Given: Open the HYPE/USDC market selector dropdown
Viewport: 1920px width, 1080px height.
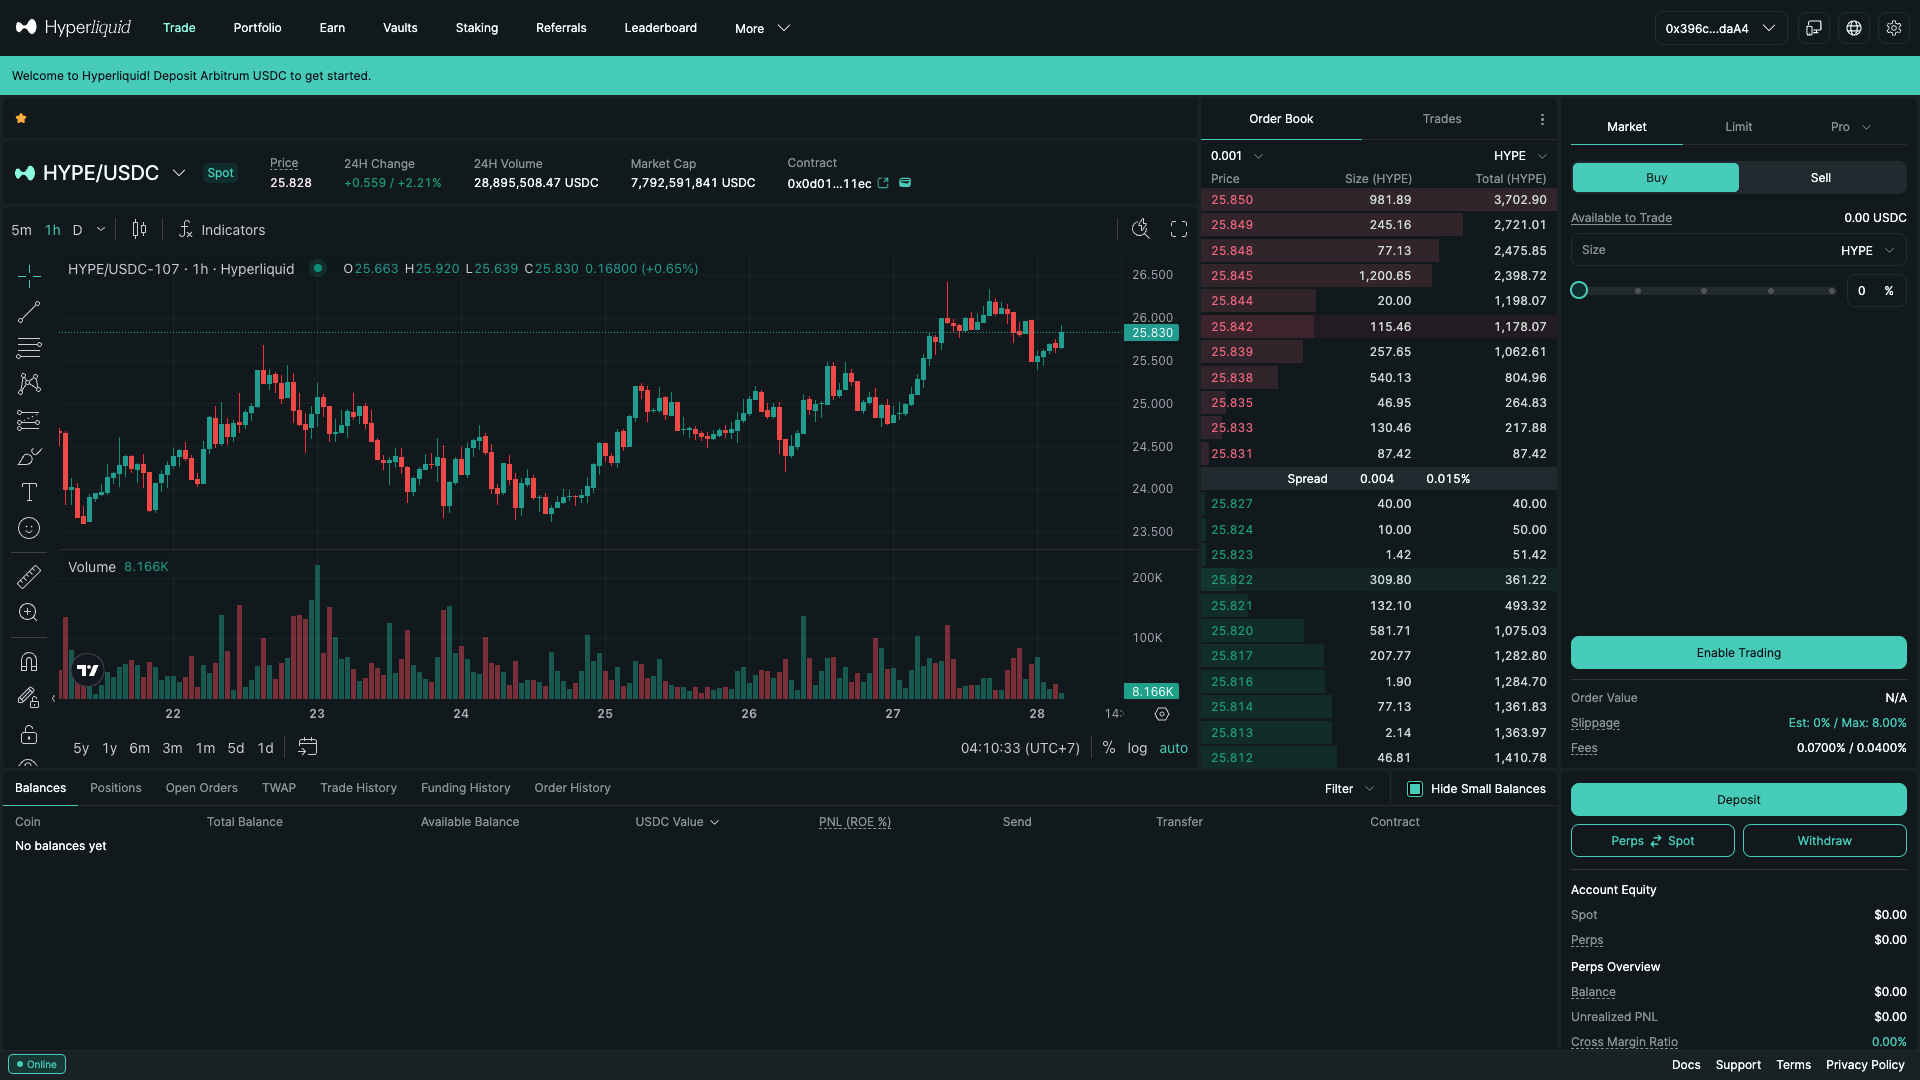Looking at the screenshot, I should 180,172.
